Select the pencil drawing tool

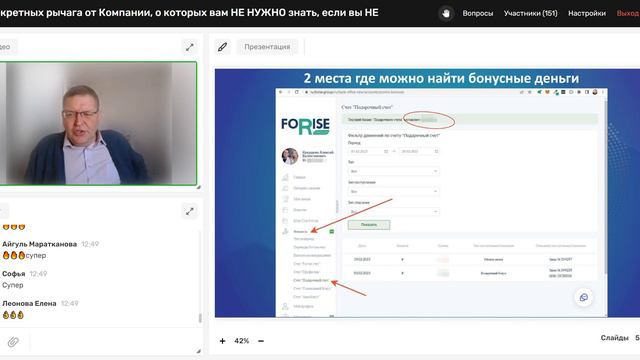(222, 47)
